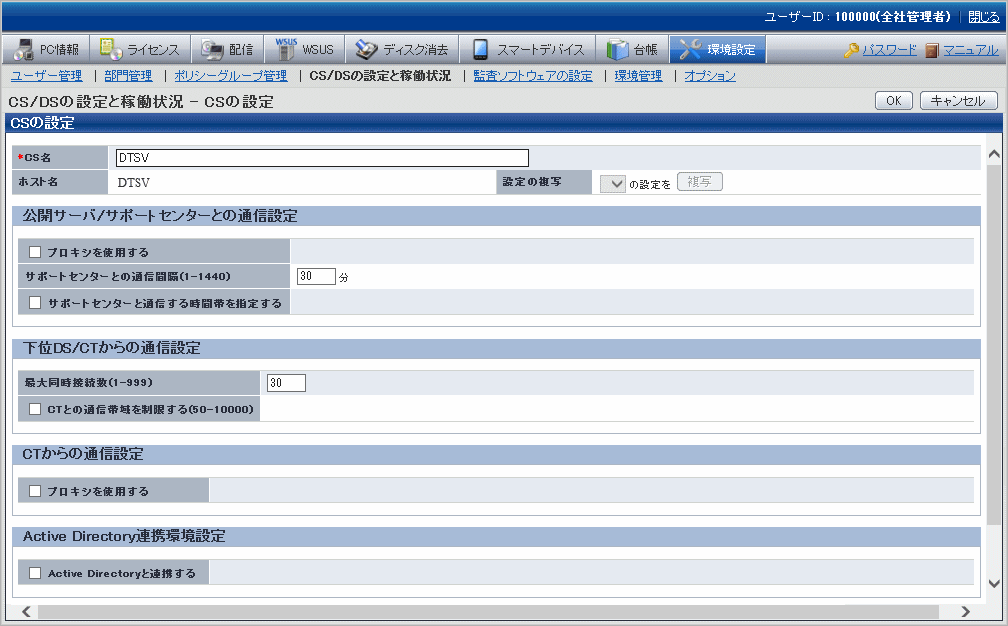Click the キャンセル button

click(x=958, y=100)
